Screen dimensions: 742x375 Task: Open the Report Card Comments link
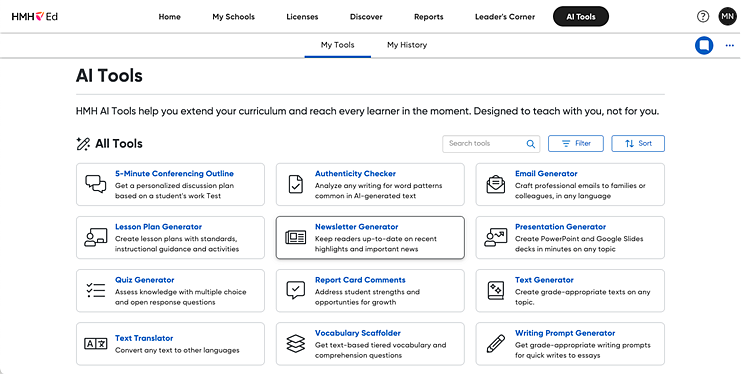point(360,280)
